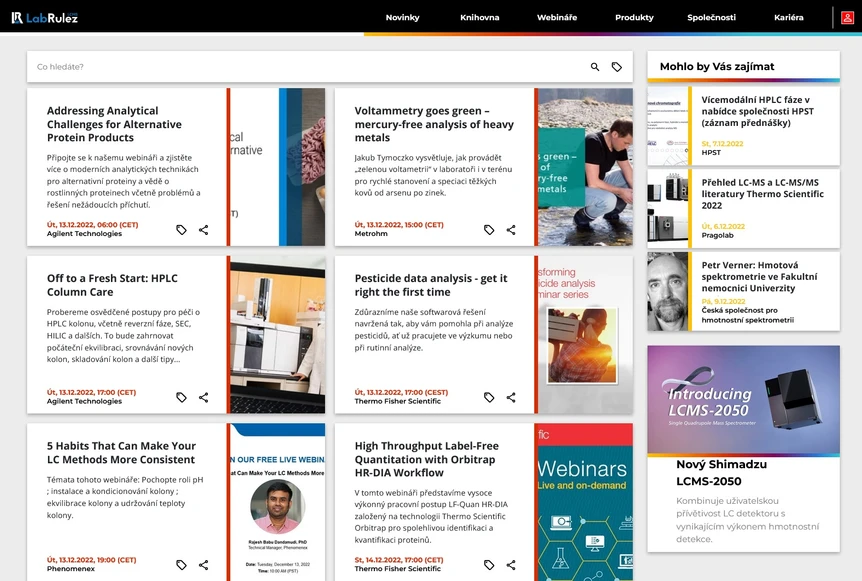Click the LC-MS instruments thumbnail for Pragolab

click(667, 208)
